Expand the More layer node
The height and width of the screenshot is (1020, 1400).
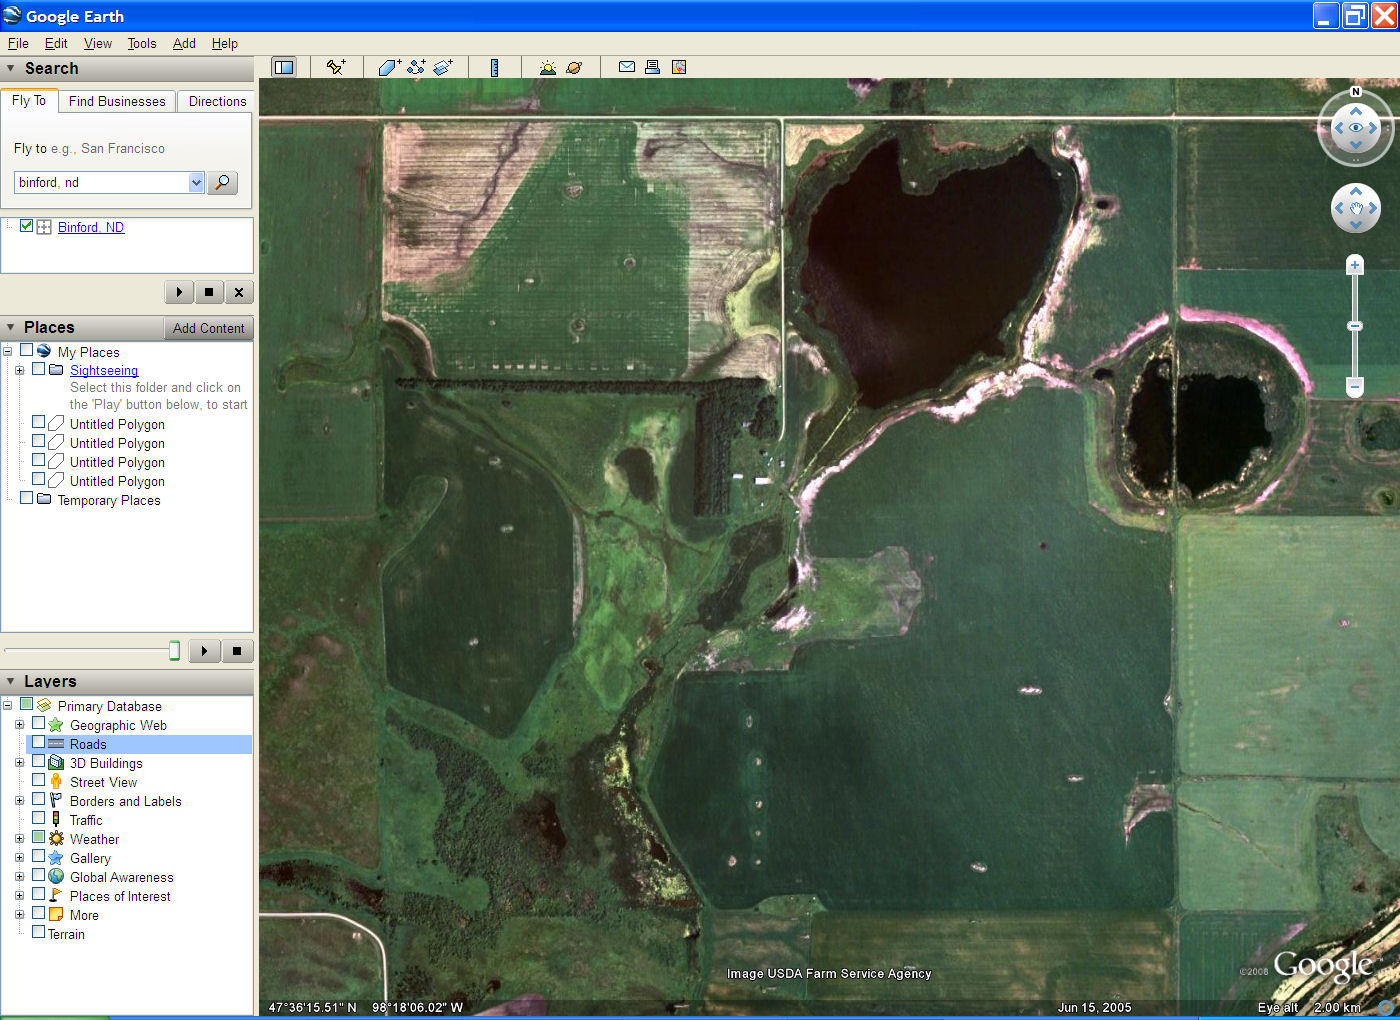pyautogui.click(x=19, y=915)
